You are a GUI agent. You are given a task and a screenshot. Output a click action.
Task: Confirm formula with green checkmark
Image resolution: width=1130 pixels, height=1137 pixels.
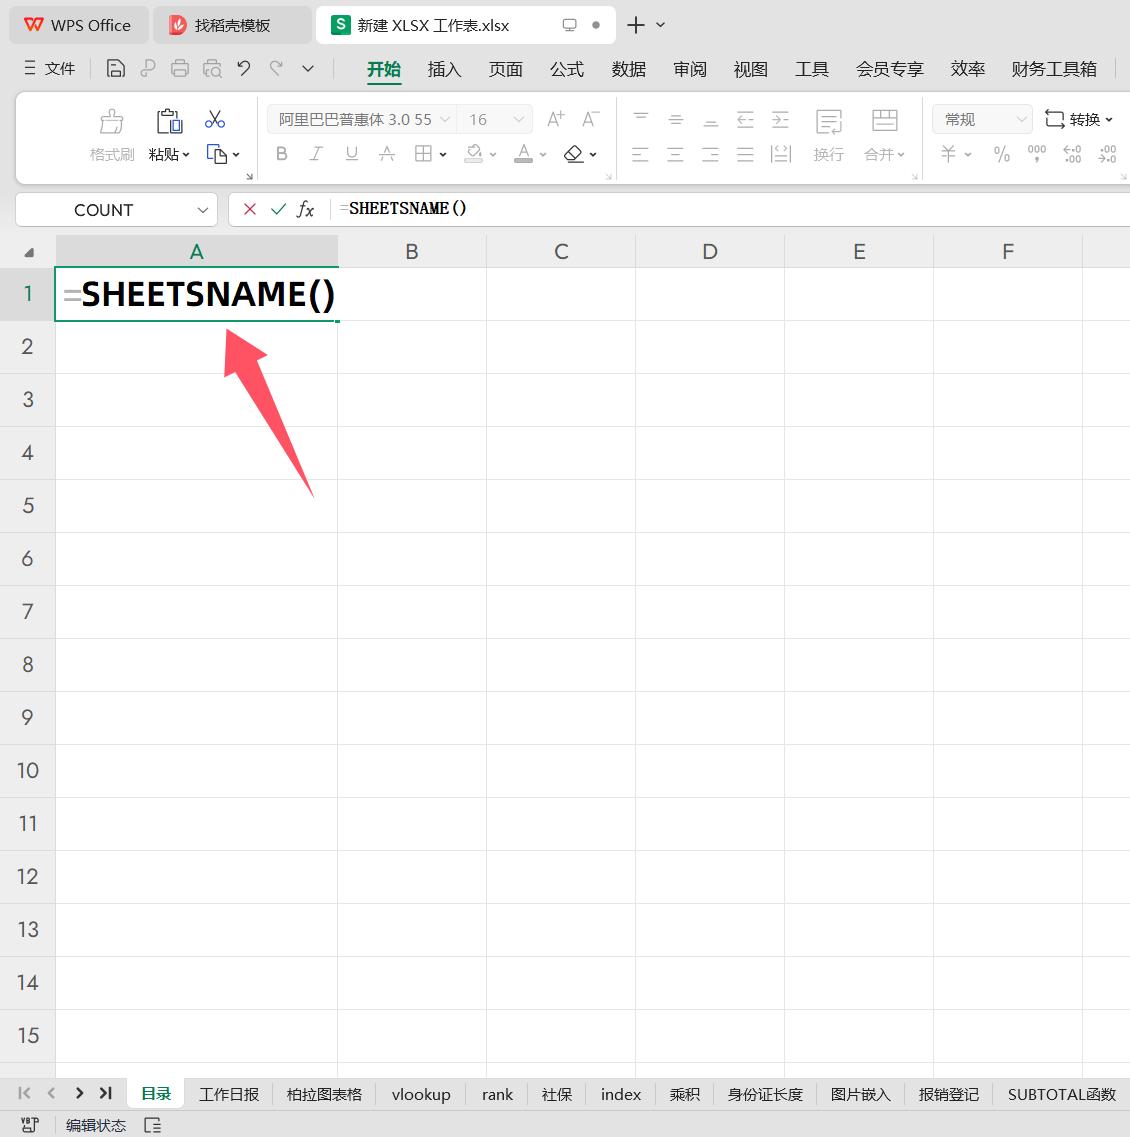point(278,209)
